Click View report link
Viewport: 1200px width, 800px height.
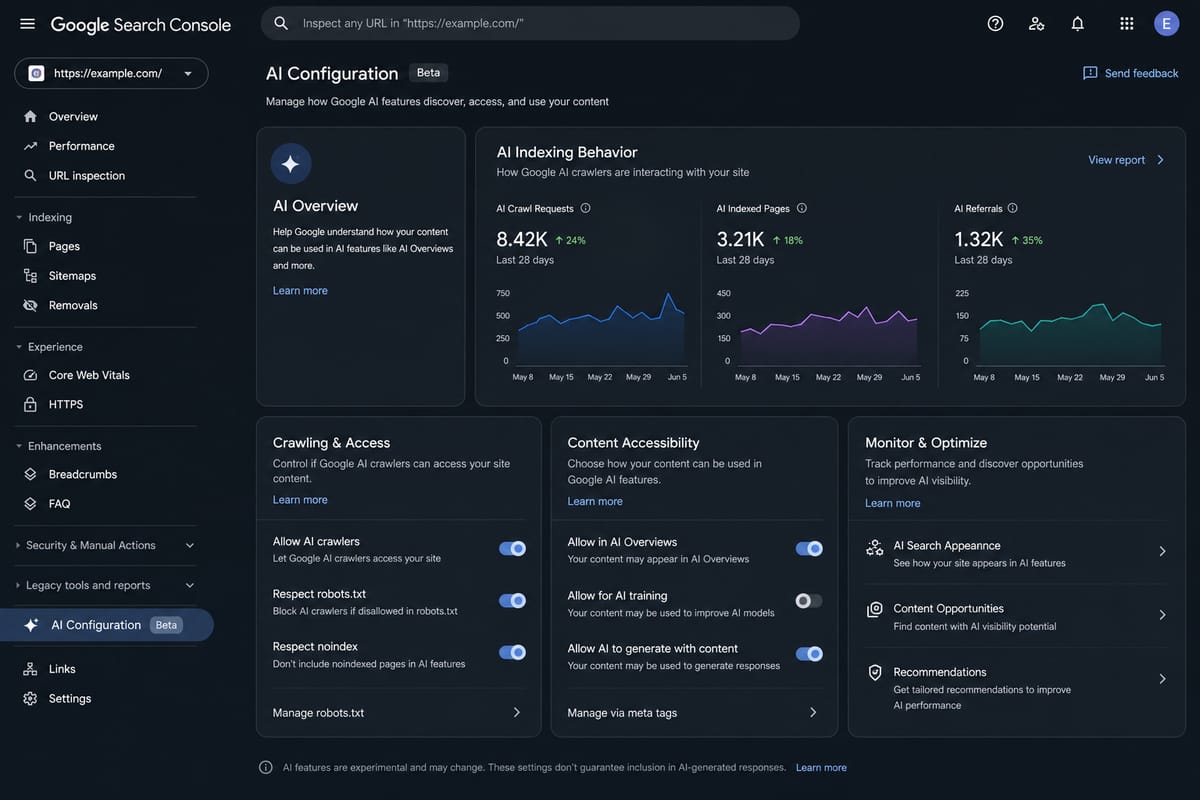(1117, 160)
